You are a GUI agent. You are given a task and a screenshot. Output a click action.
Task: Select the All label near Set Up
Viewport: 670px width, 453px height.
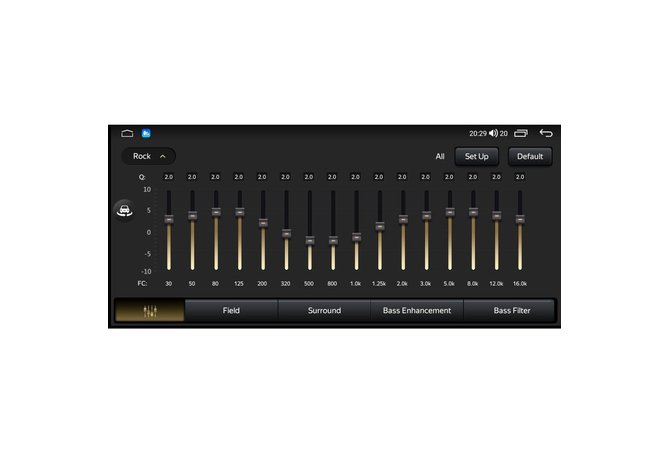440,156
